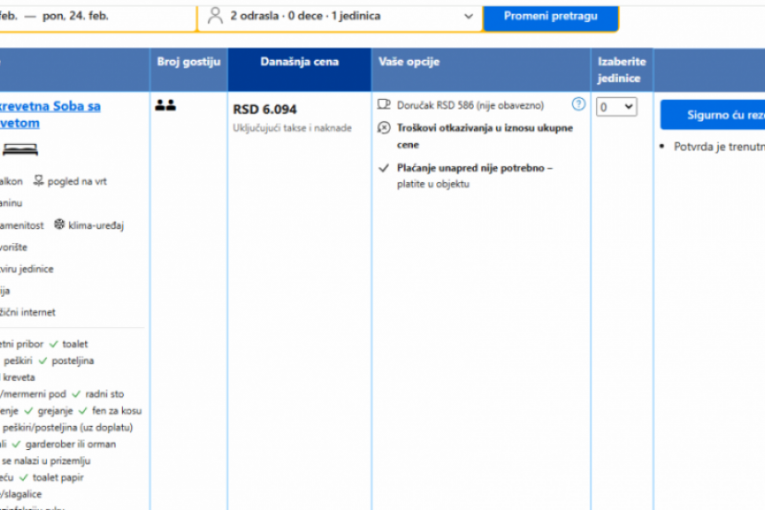765x510 pixels.
Task: Click the breakfast cup icon
Action: (x=384, y=104)
